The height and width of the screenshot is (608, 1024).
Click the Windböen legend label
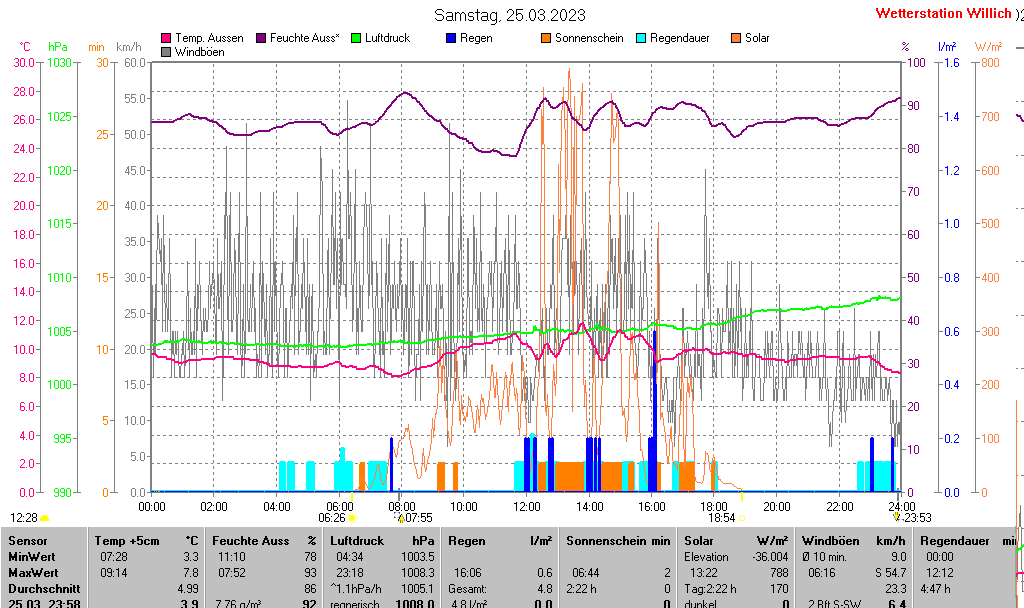coord(200,52)
